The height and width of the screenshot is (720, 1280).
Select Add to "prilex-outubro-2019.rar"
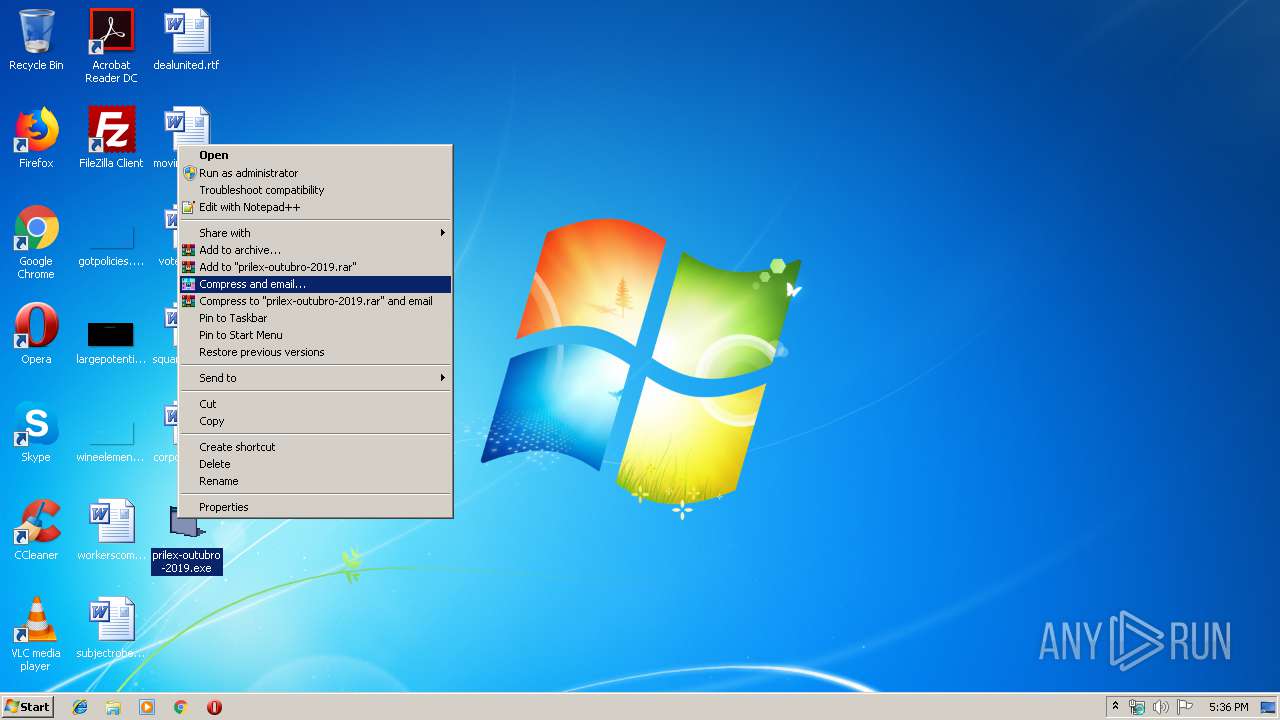tap(315, 267)
